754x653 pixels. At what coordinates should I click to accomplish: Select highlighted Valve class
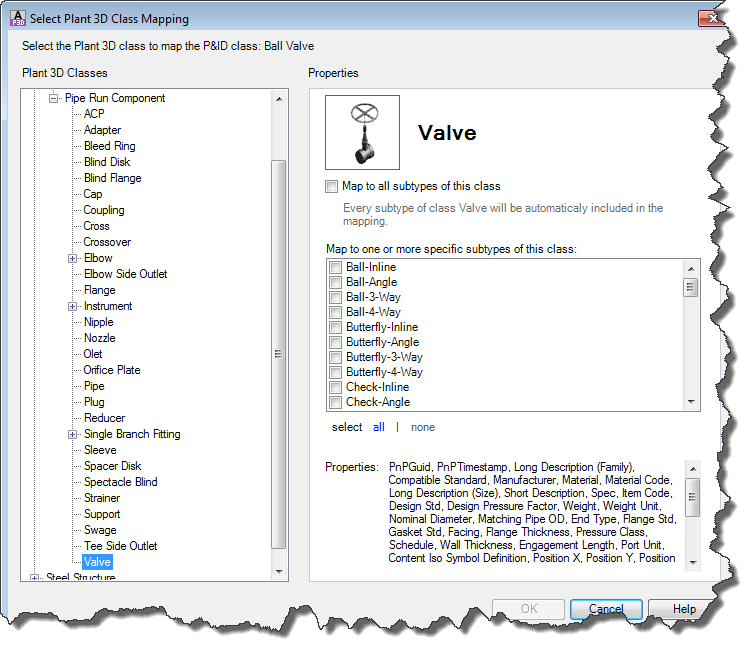pos(97,562)
